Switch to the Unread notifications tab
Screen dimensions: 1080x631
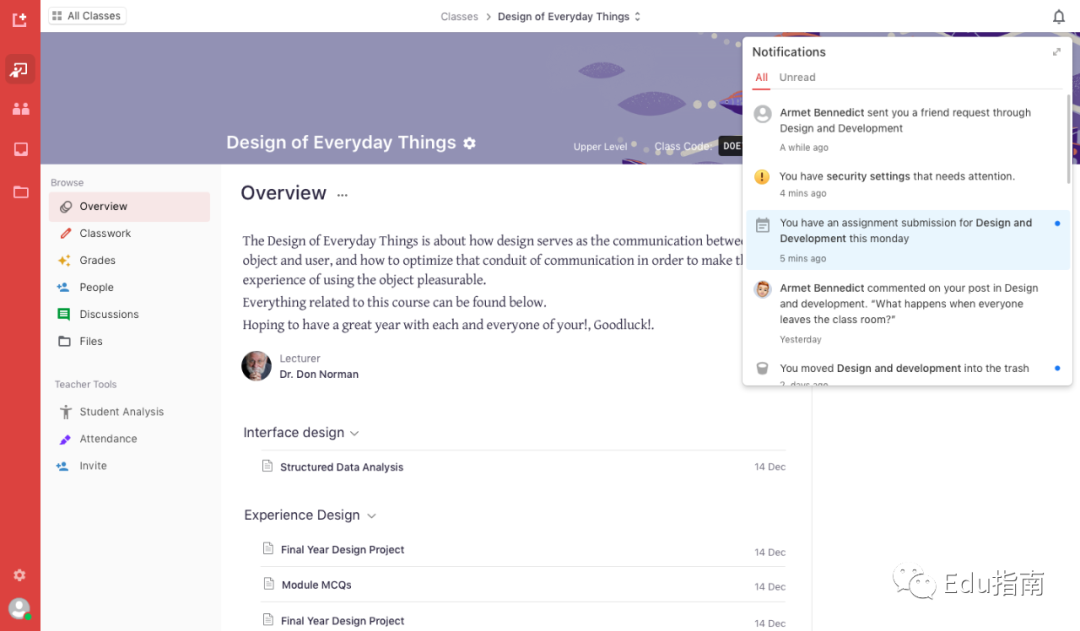(x=797, y=78)
